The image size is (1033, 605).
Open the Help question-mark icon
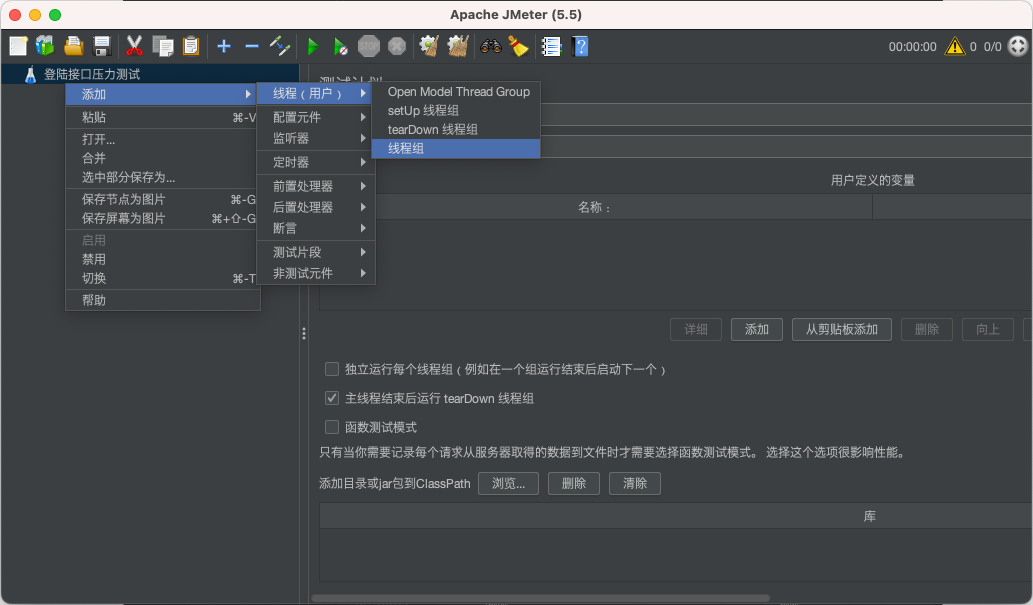click(580, 45)
